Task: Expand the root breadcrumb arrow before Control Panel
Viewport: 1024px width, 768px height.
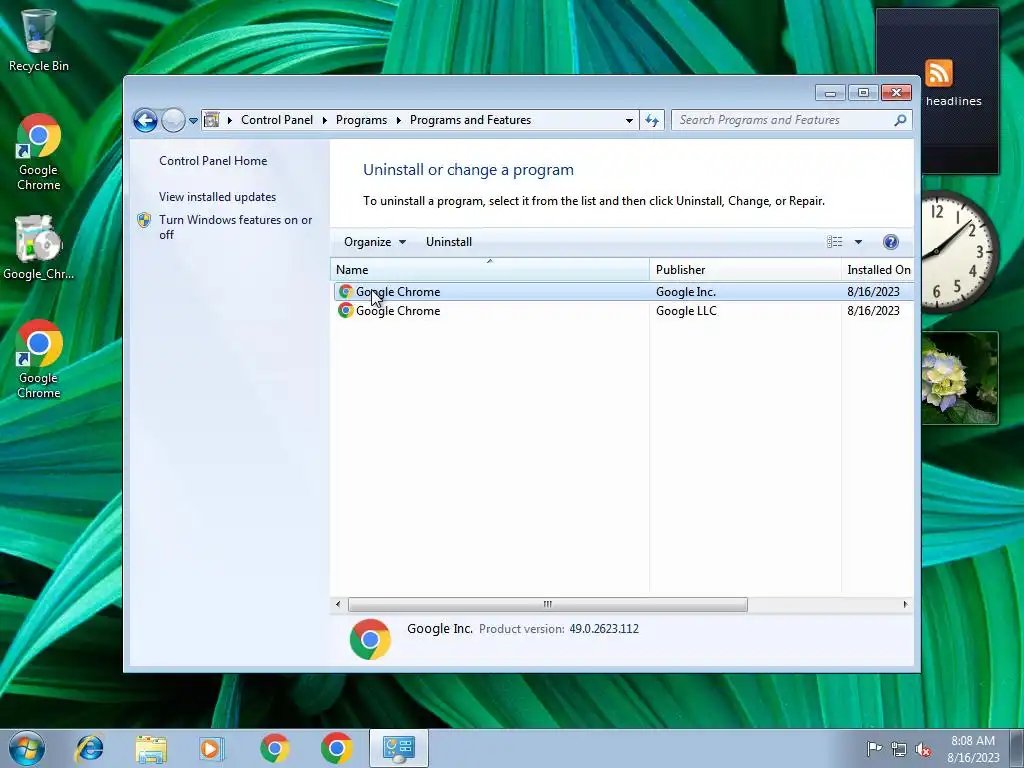Action: click(230, 120)
